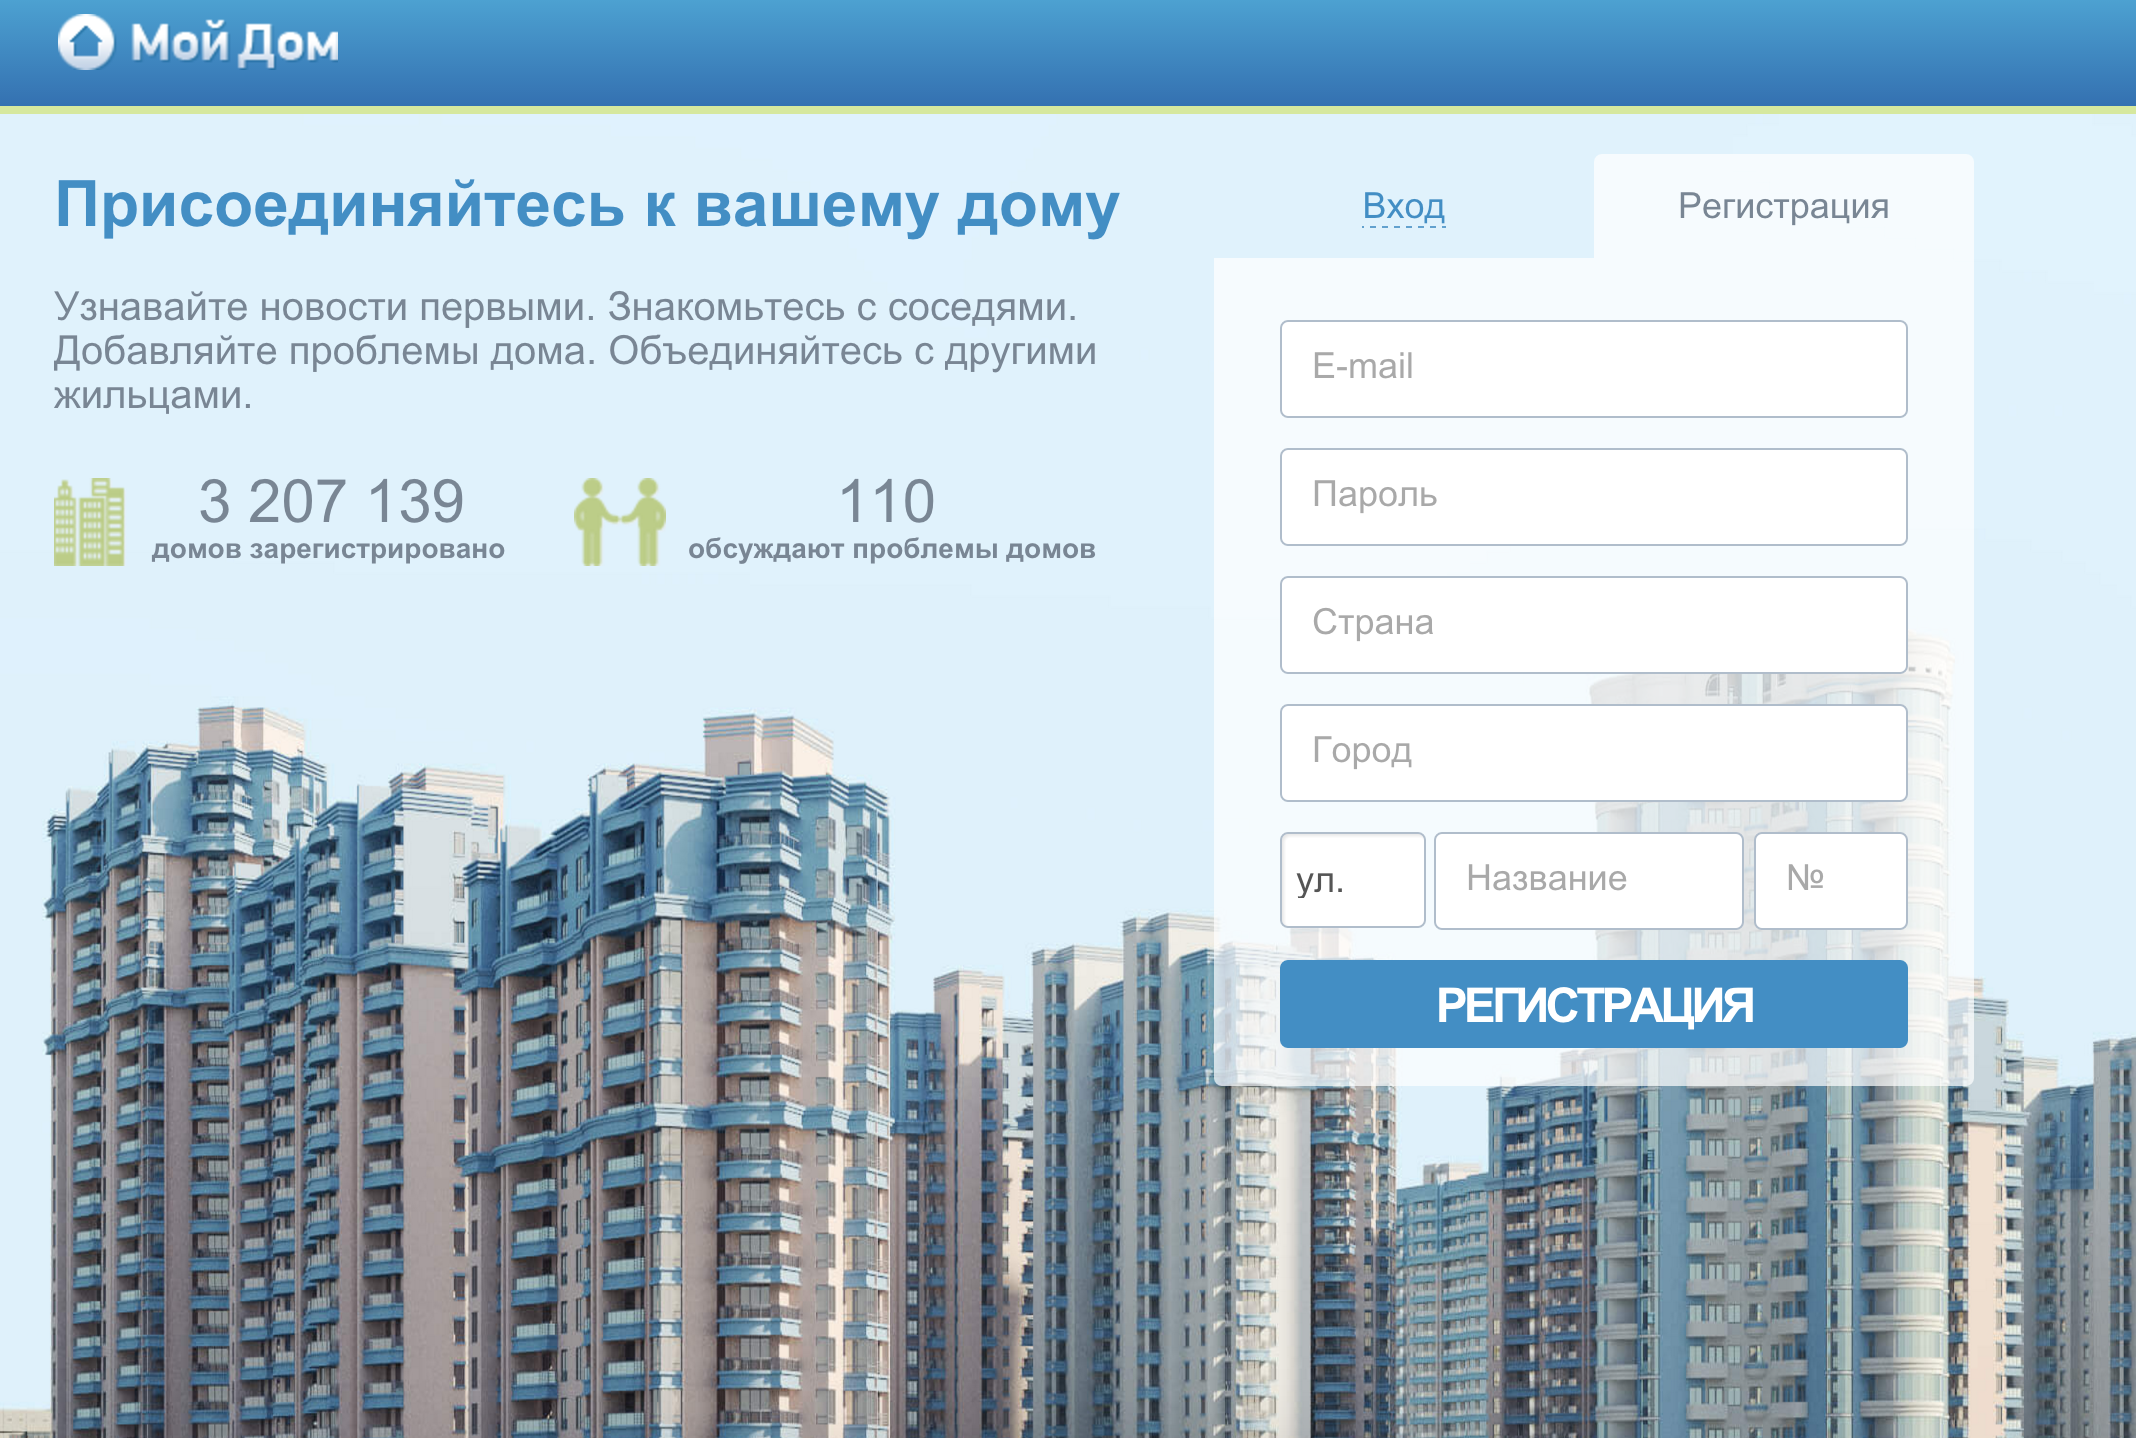Click the Мой Дом site title
2136x1438 pixels.
coord(235,44)
